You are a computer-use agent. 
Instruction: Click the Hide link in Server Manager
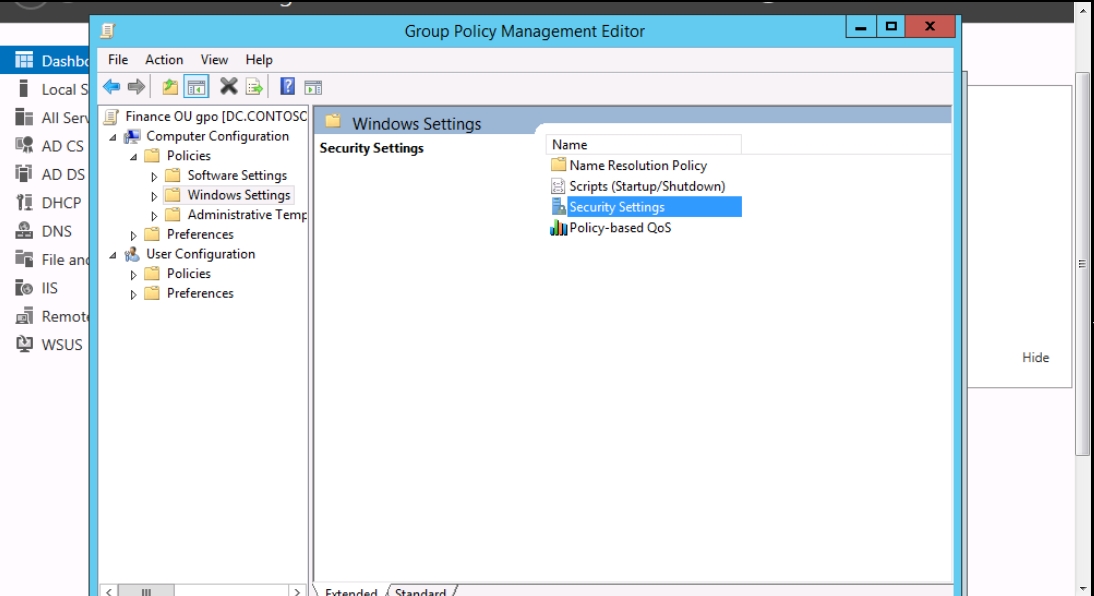(1035, 357)
